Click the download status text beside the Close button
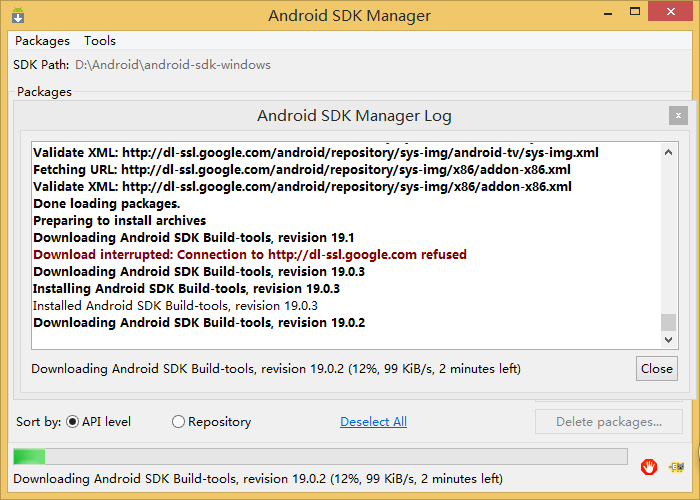The width and height of the screenshot is (700, 500). tap(276, 369)
